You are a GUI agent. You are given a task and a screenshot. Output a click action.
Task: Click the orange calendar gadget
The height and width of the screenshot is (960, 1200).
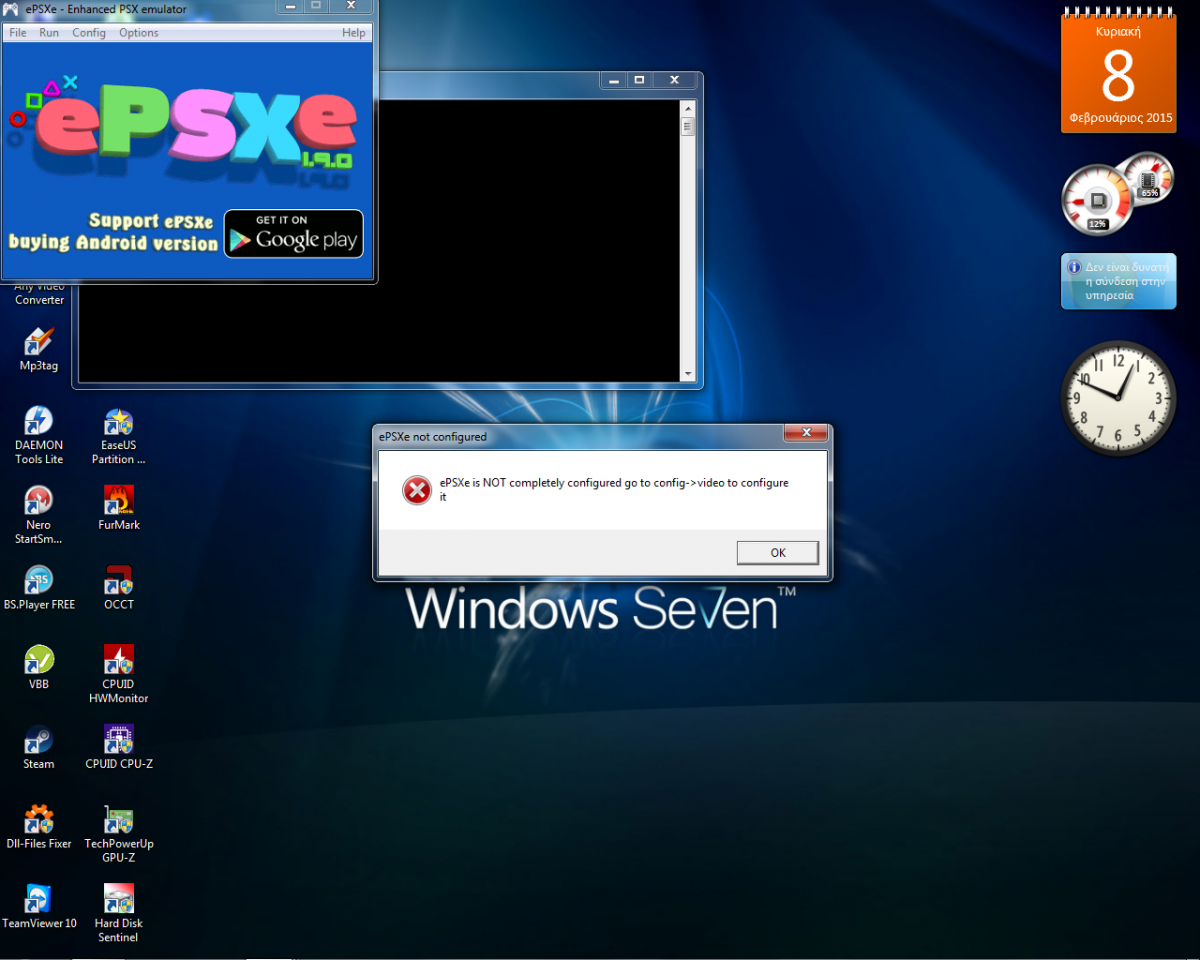coord(1118,69)
